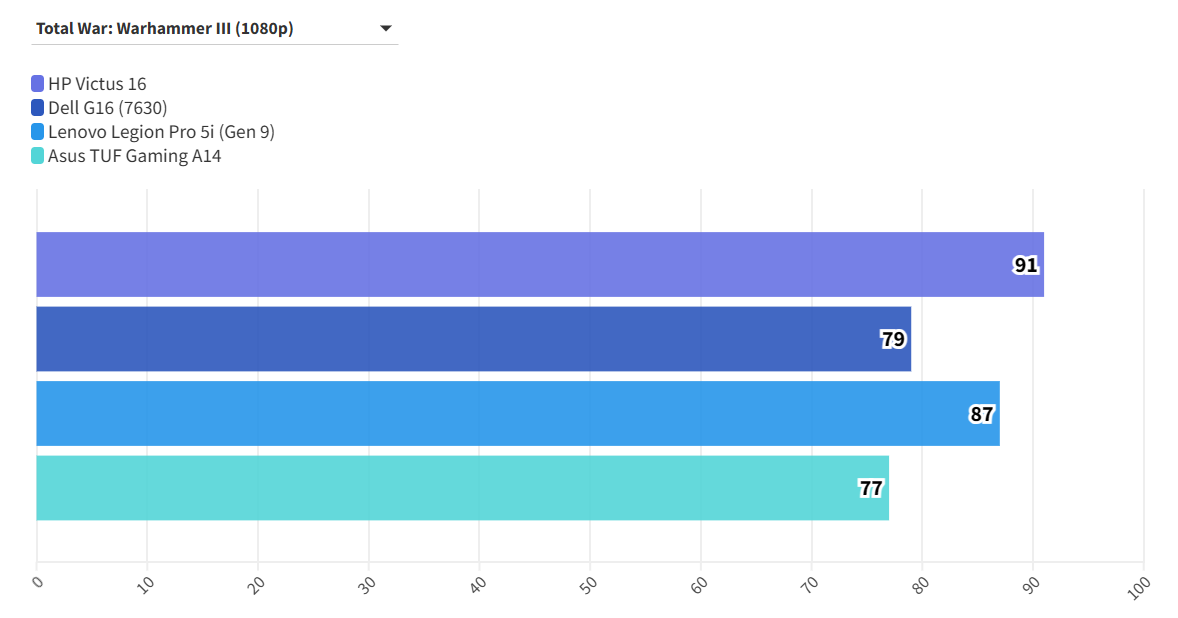1178x618 pixels.
Task: Click the 100 tick label on the x-axis
Action: (1139, 586)
